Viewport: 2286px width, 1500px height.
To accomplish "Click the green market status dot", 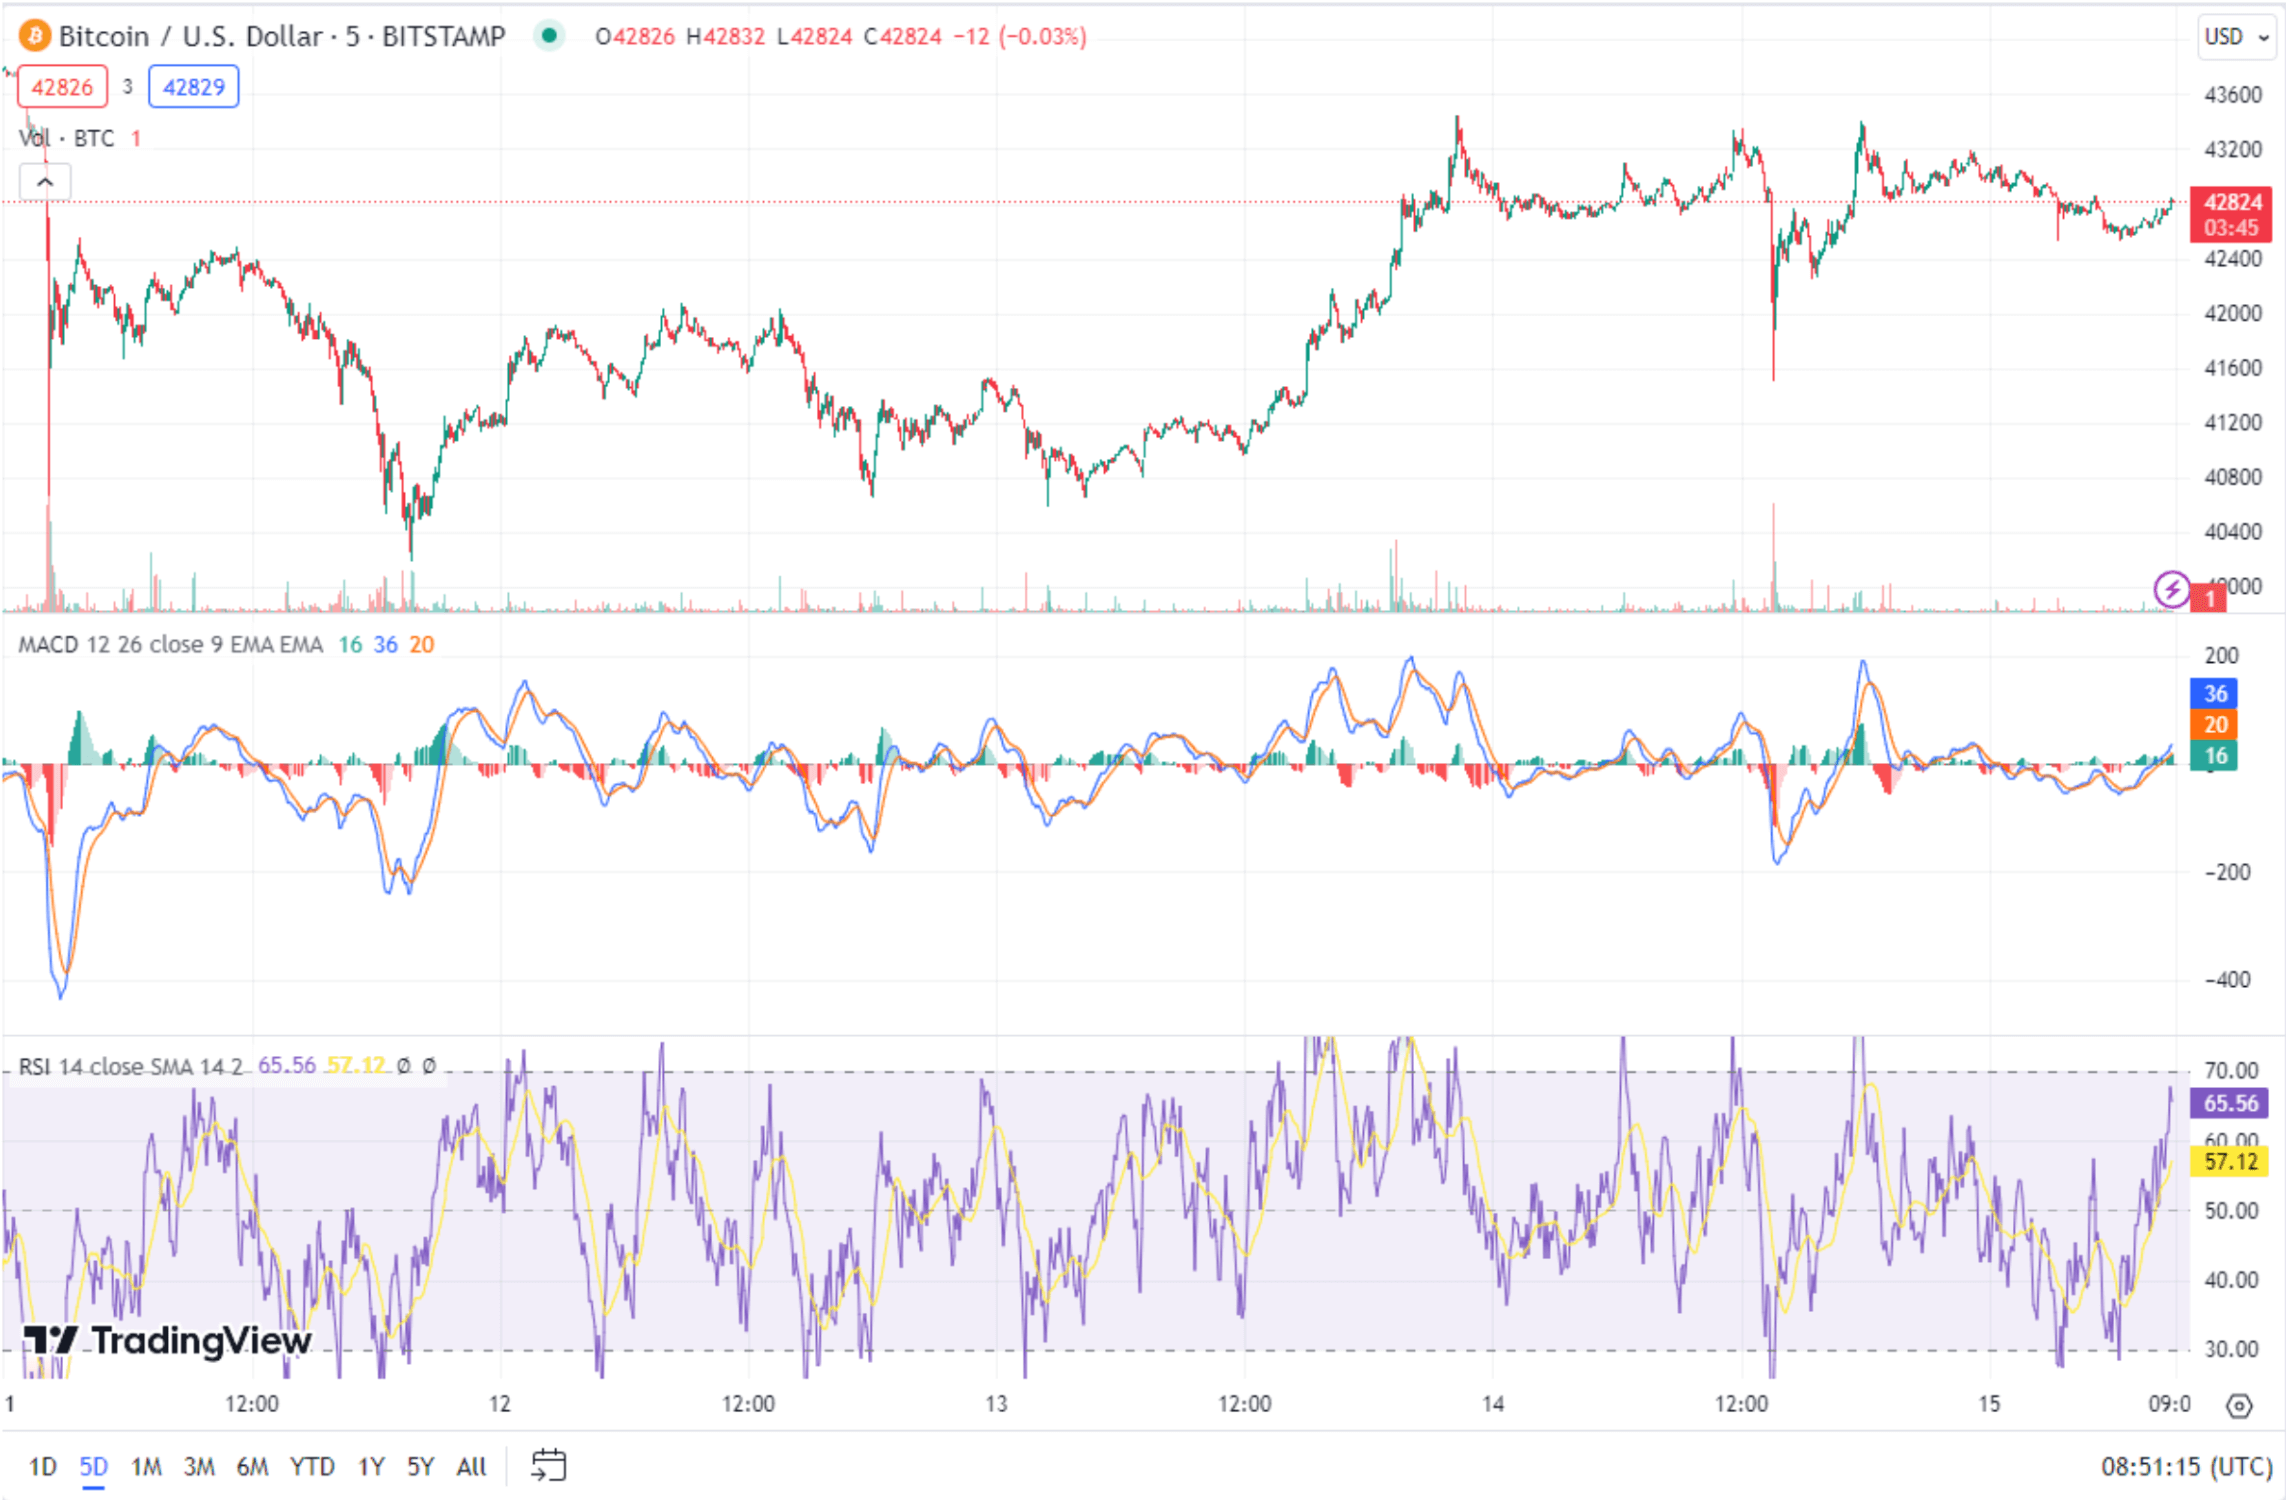I will point(550,36).
